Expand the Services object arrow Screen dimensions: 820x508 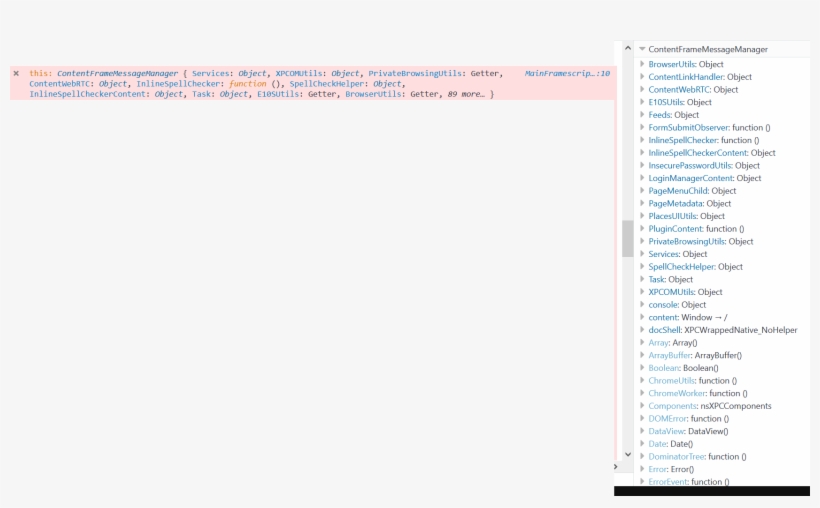point(642,254)
